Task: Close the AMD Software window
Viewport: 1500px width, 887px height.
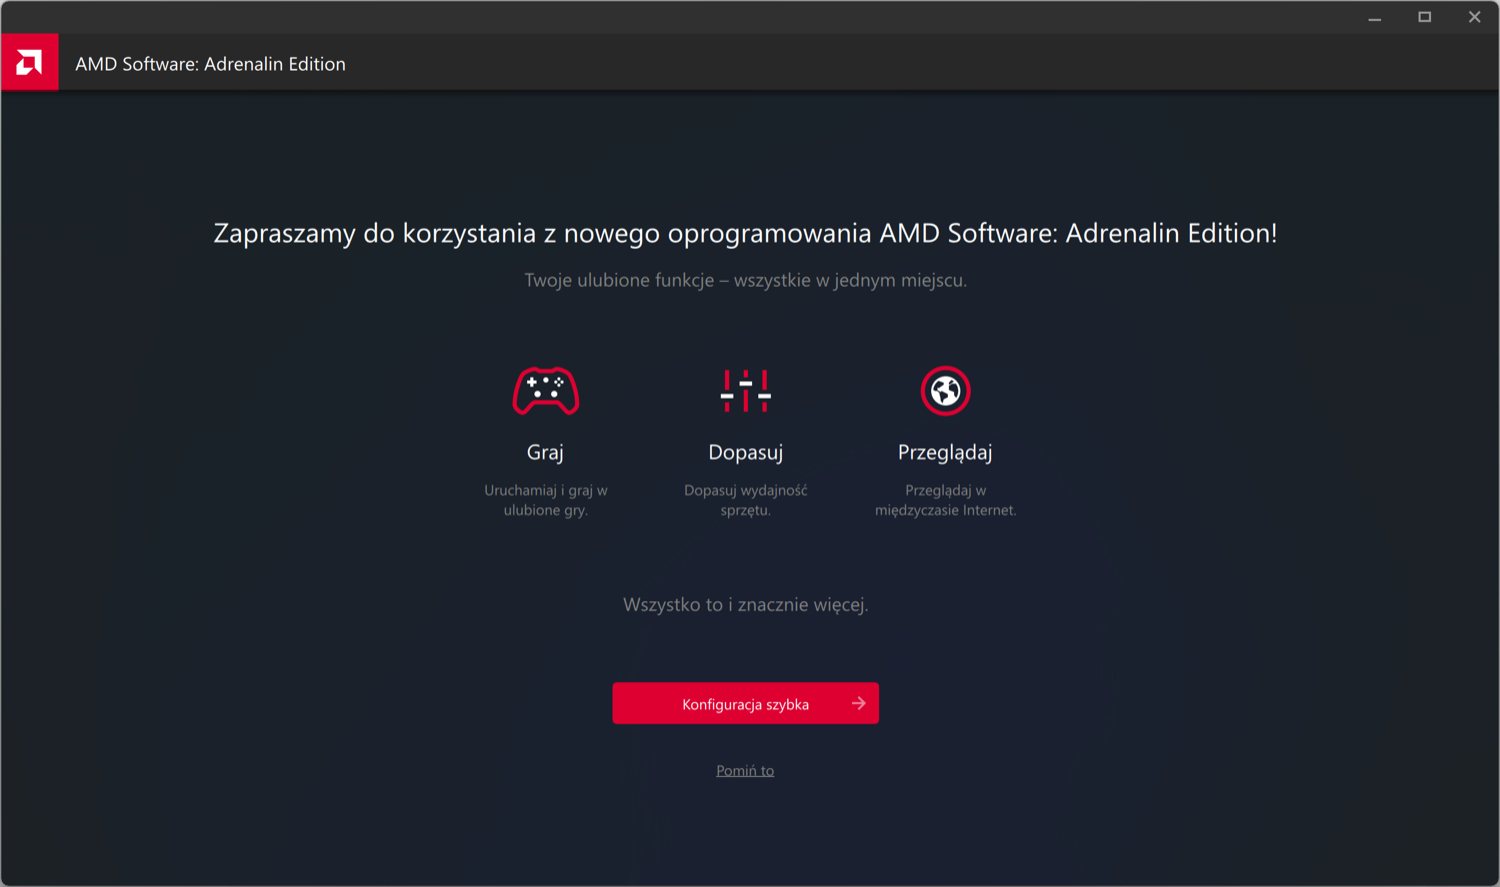Action: pos(1475,18)
